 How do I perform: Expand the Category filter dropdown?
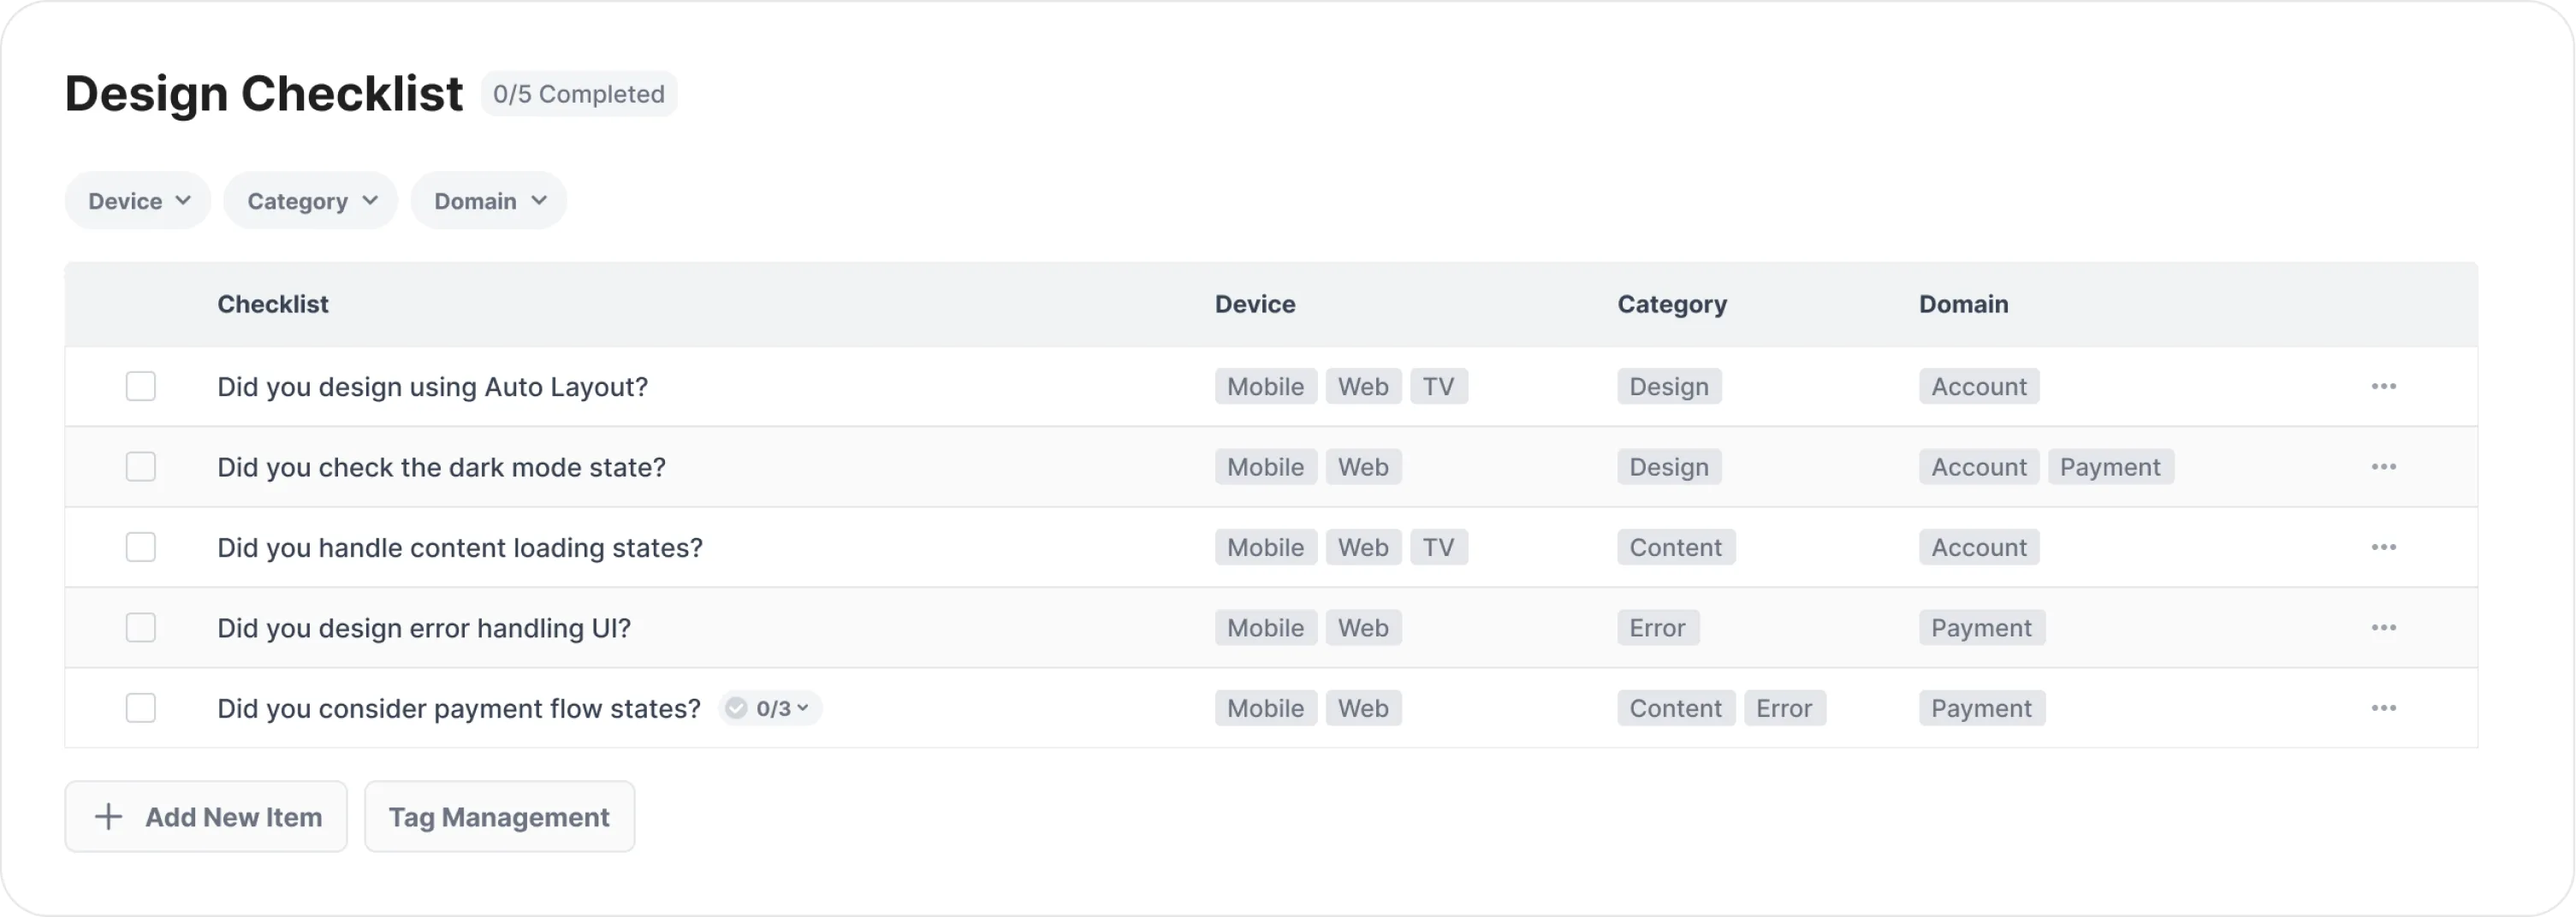[311, 201]
